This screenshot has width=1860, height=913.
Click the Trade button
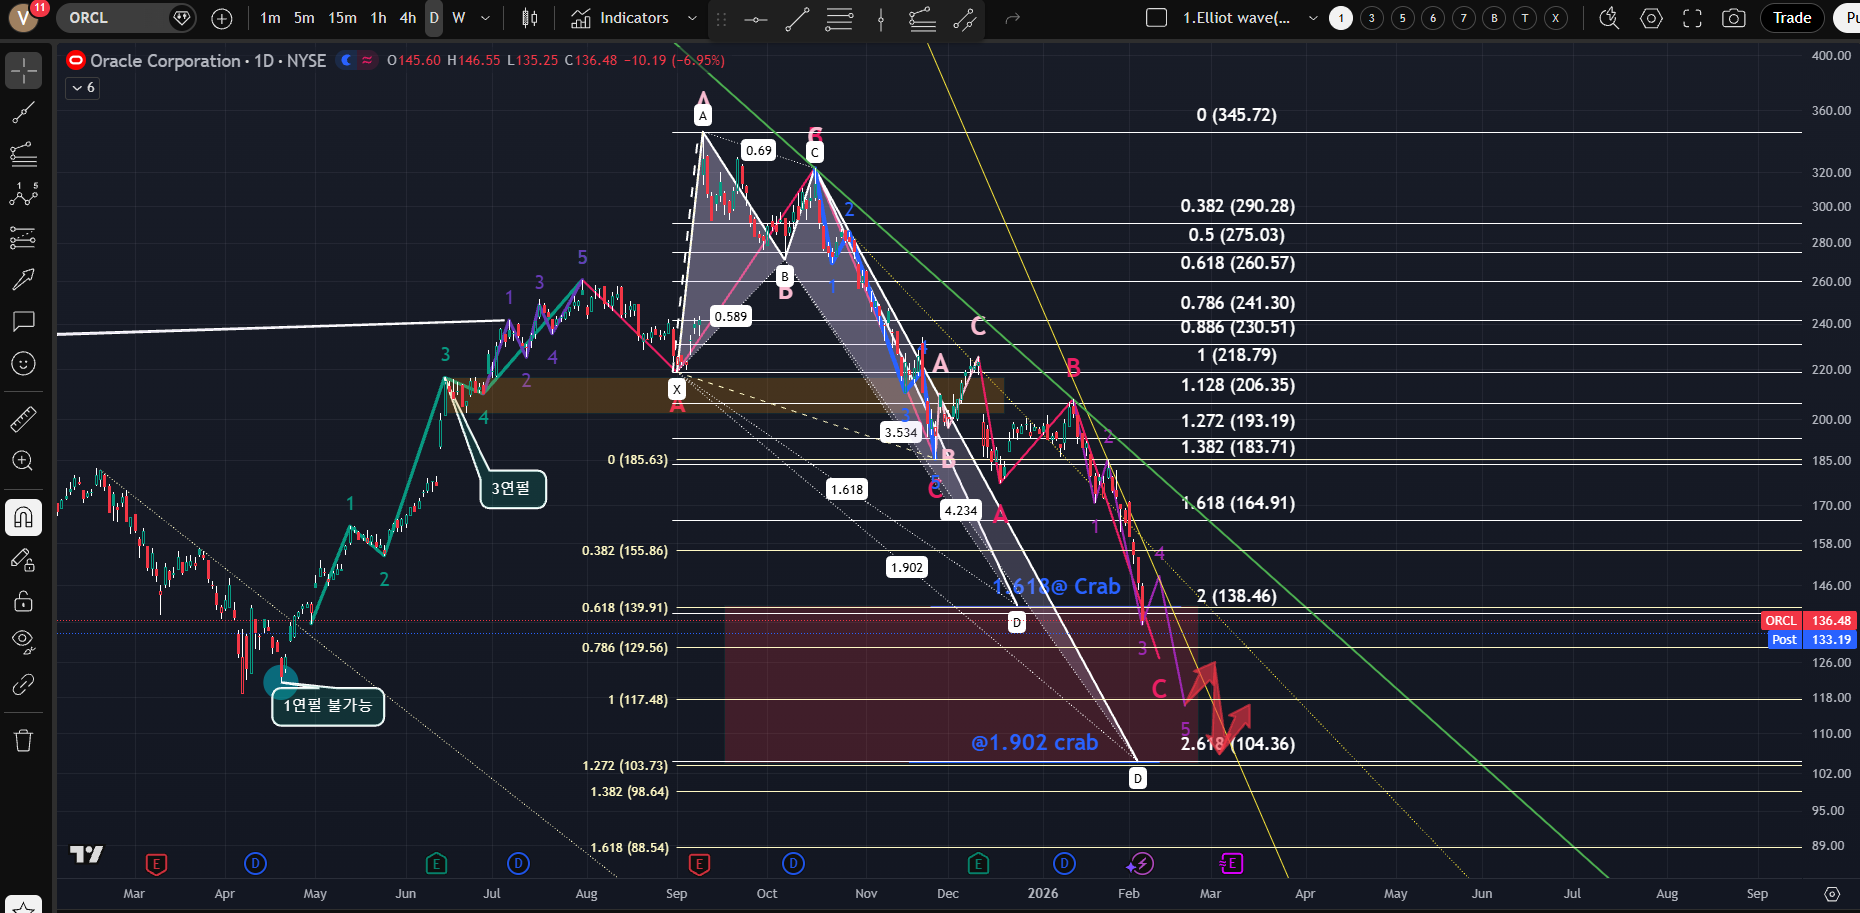click(x=1791, y=18)
